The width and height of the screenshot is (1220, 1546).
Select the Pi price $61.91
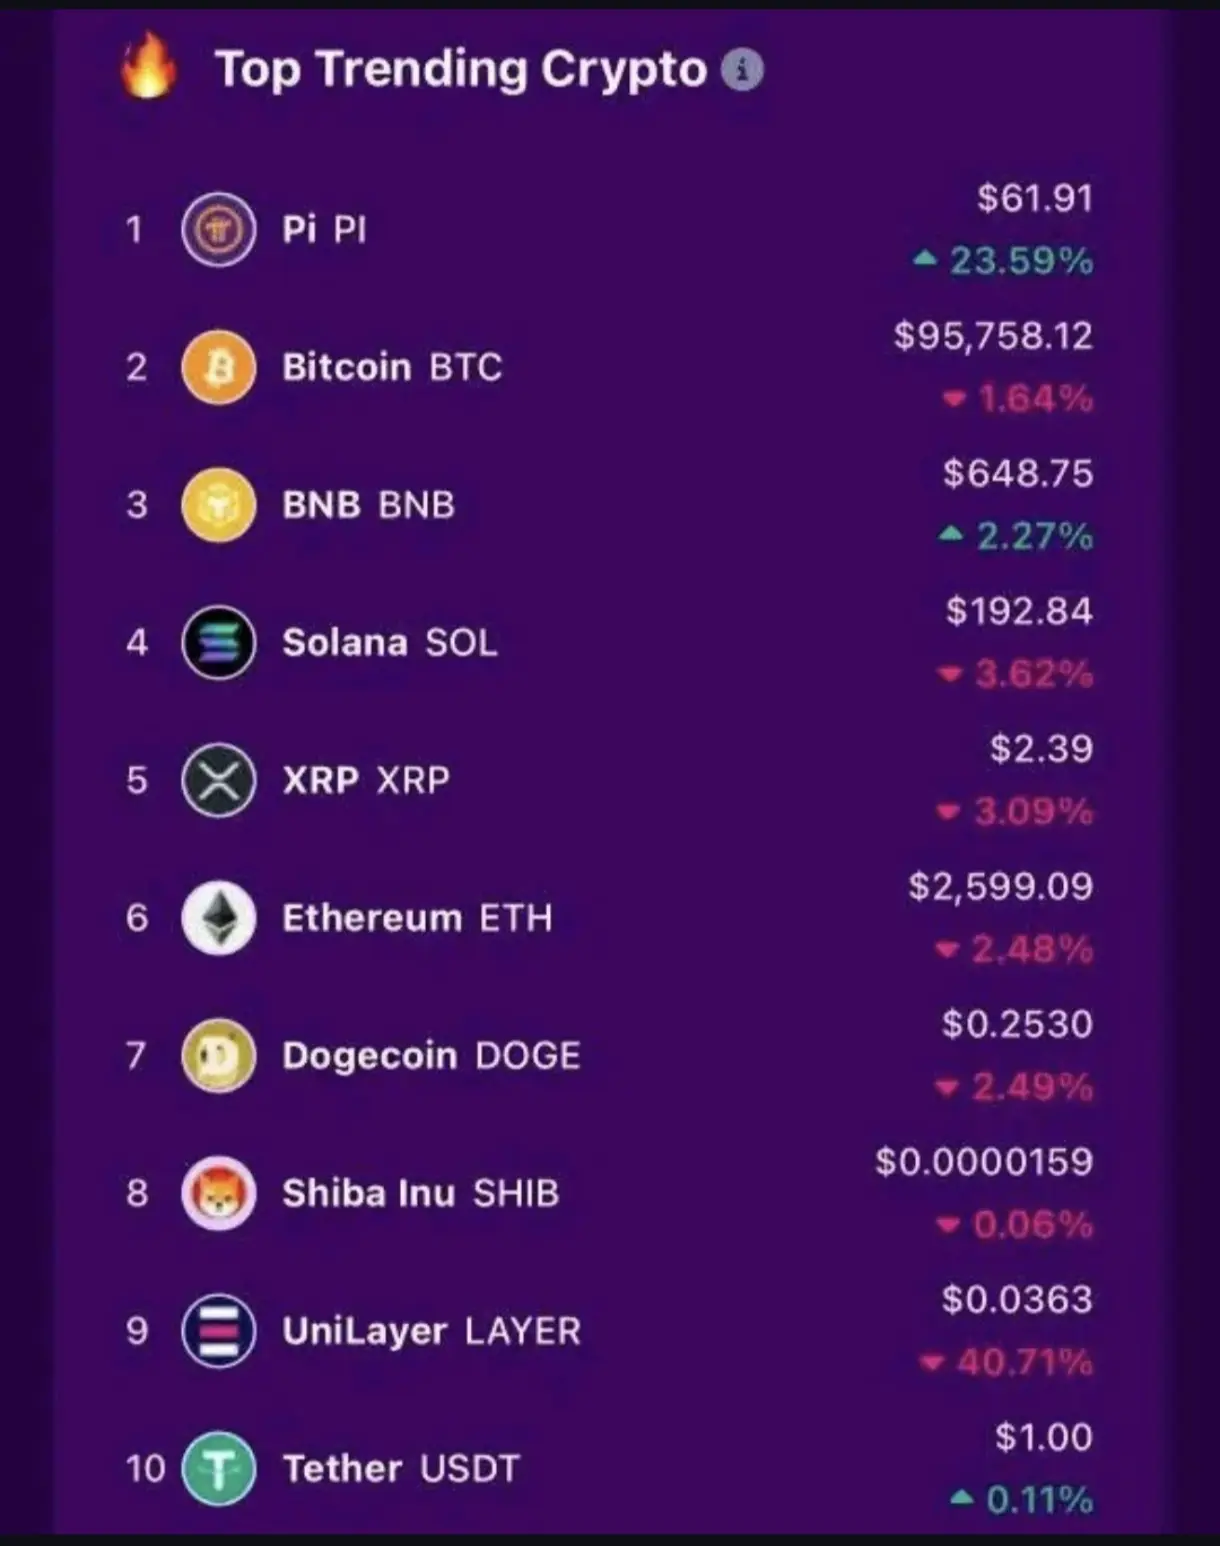(x=1035, y=198)
